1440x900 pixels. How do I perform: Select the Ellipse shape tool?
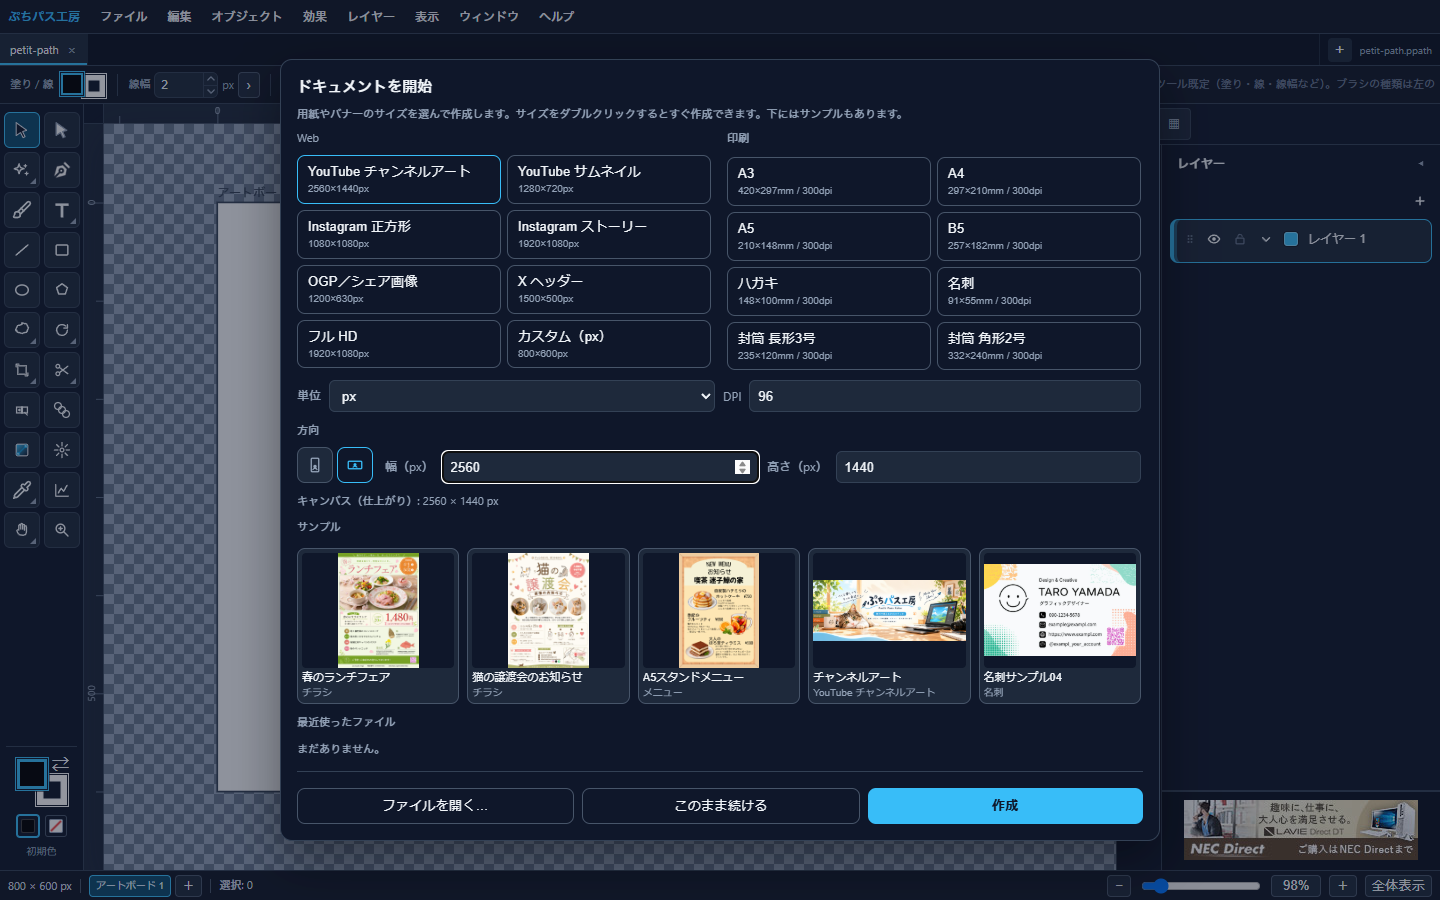tap(22, 290)
